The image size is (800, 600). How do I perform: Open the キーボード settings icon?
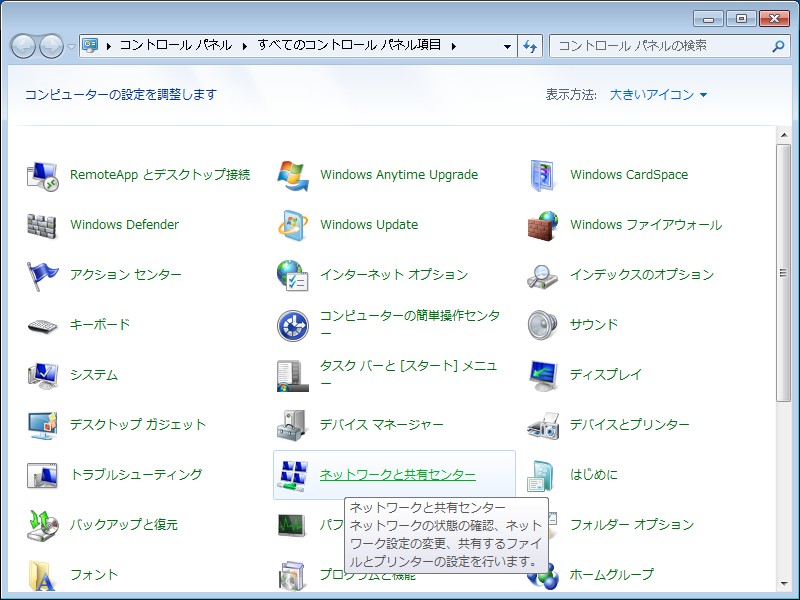(x=41, y=325)
